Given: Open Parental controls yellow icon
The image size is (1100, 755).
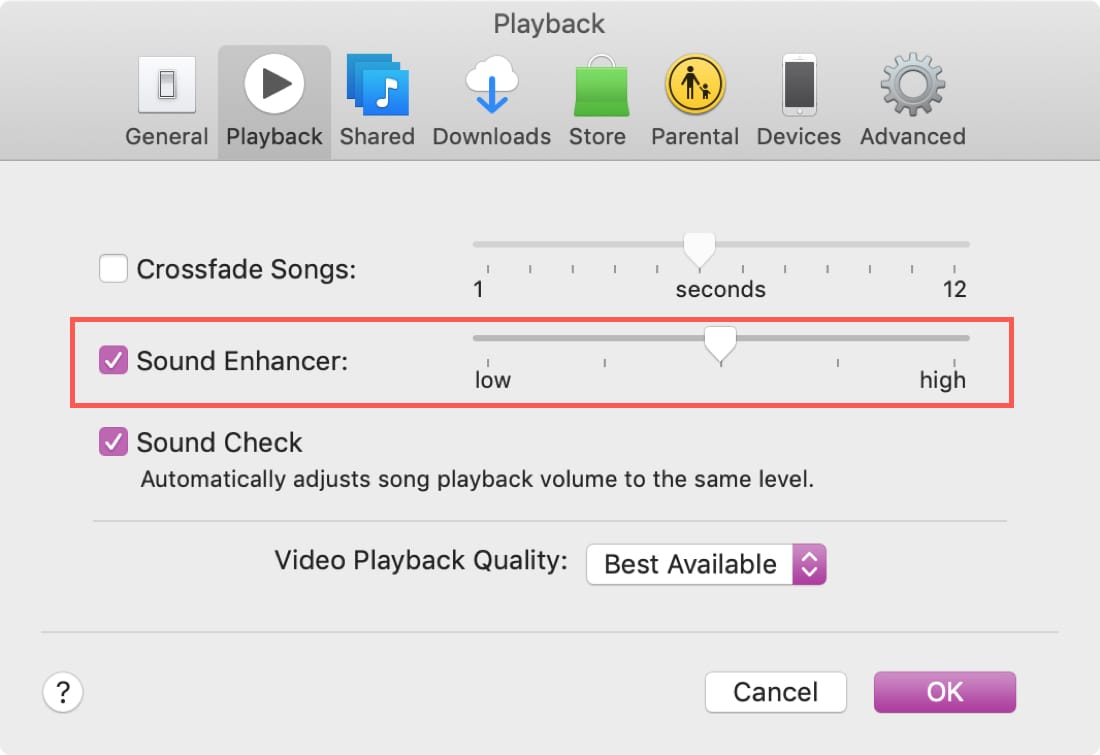Looking at the screenshot, I should (x=695, y=85).
